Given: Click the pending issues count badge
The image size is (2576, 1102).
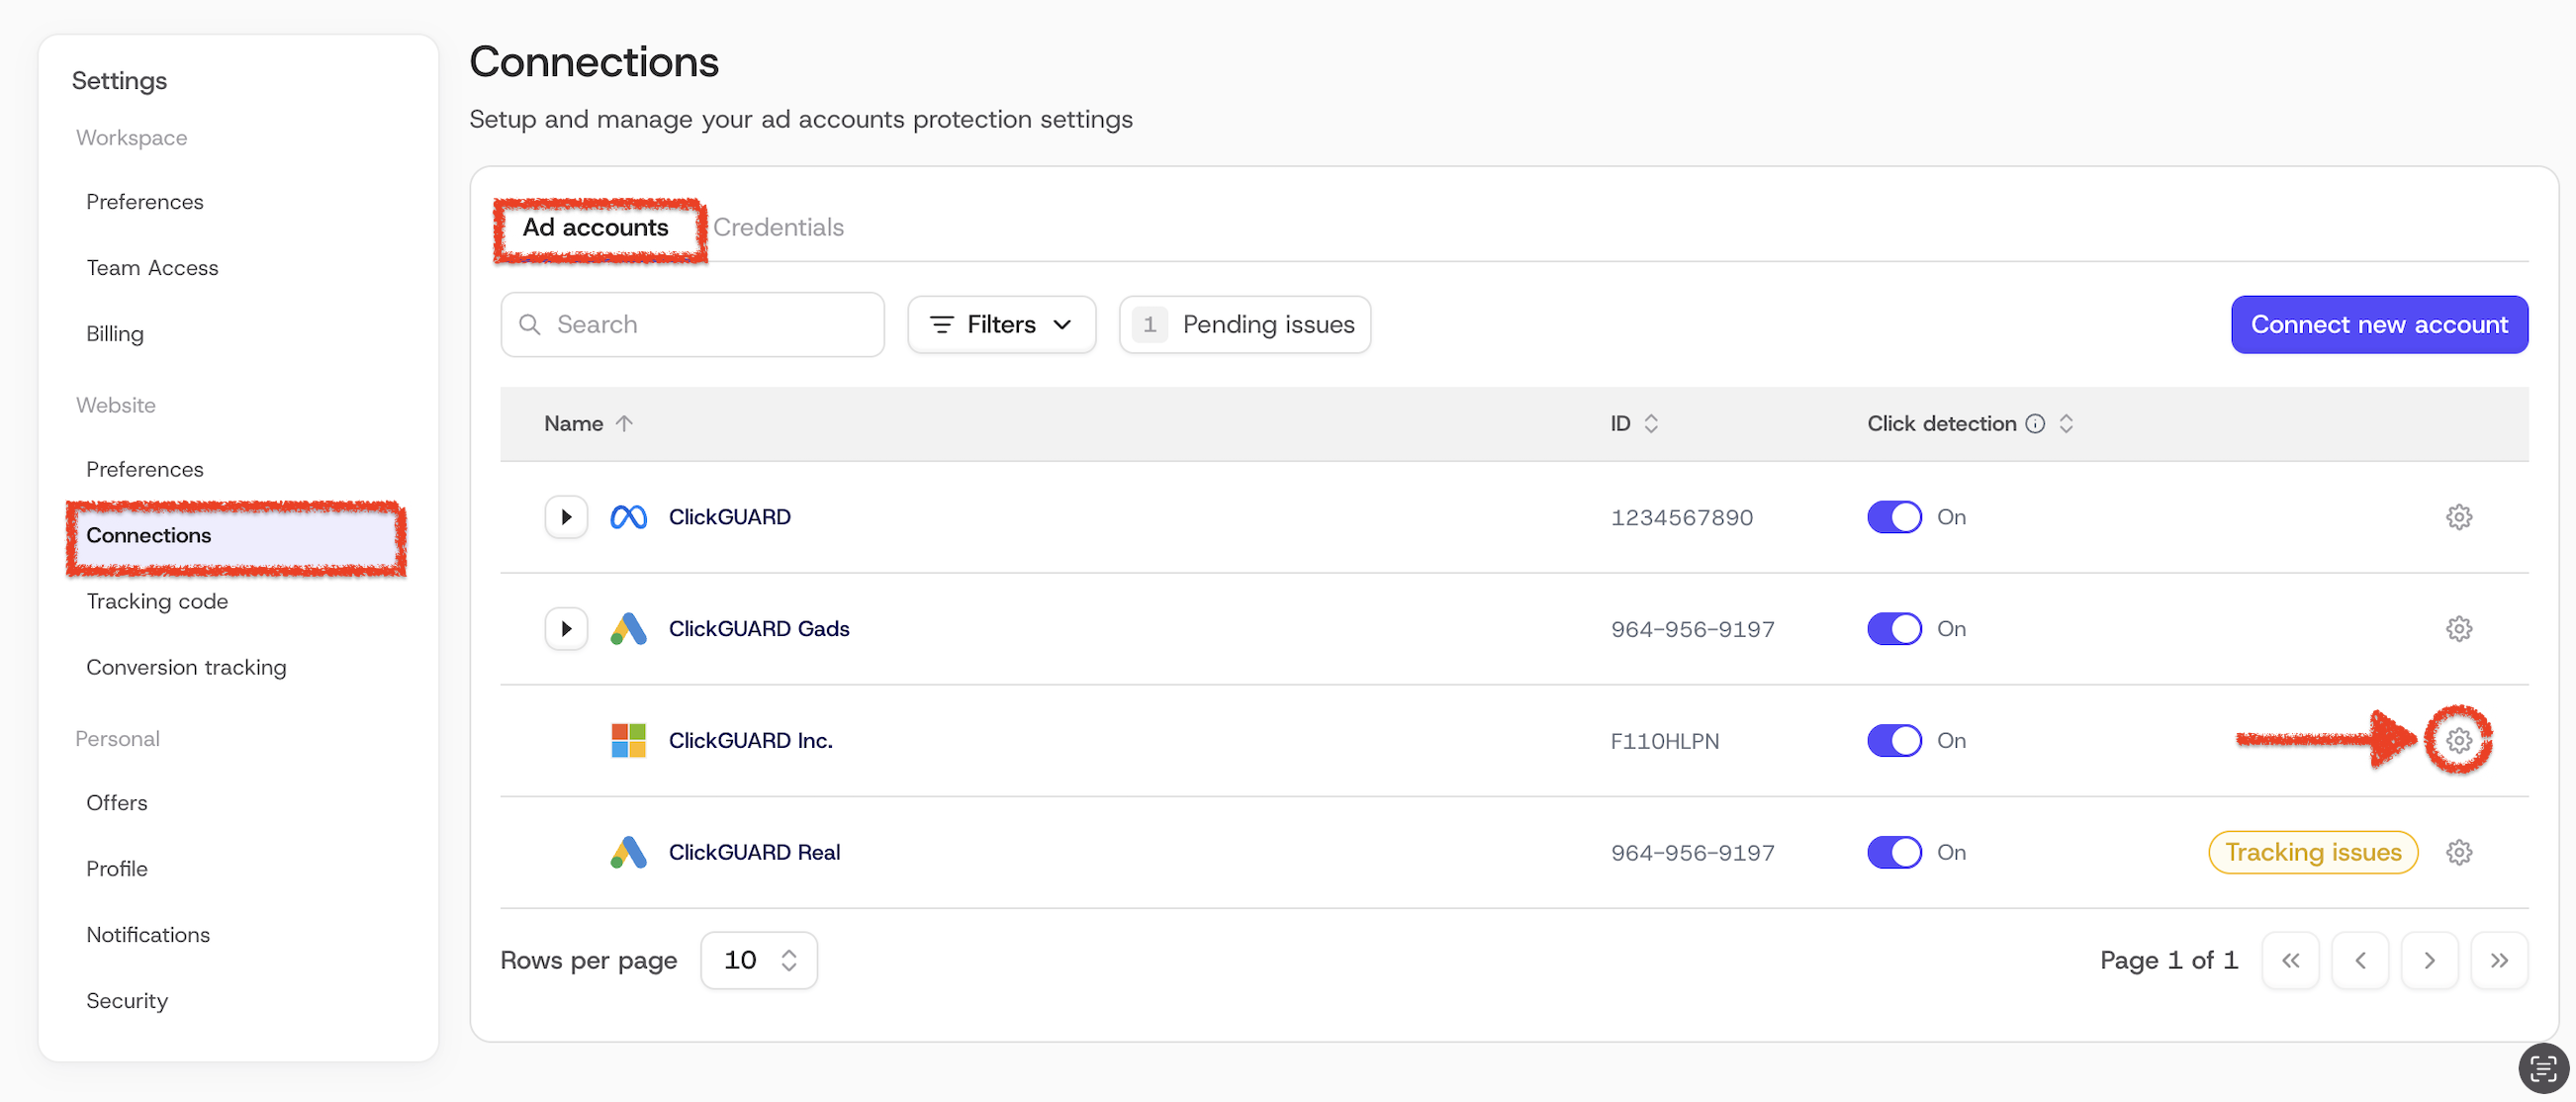Looking at the screenshot, I should point(1149,325).
